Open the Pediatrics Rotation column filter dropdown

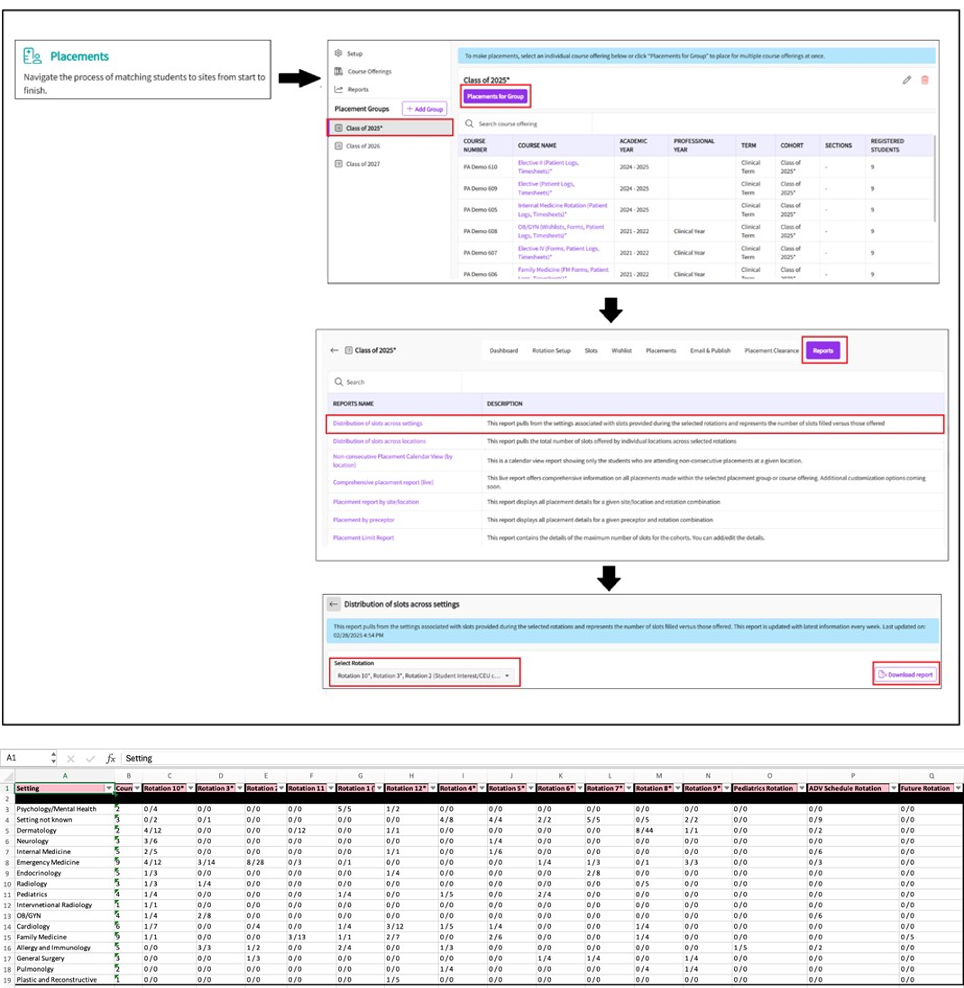tap(798, 789)
